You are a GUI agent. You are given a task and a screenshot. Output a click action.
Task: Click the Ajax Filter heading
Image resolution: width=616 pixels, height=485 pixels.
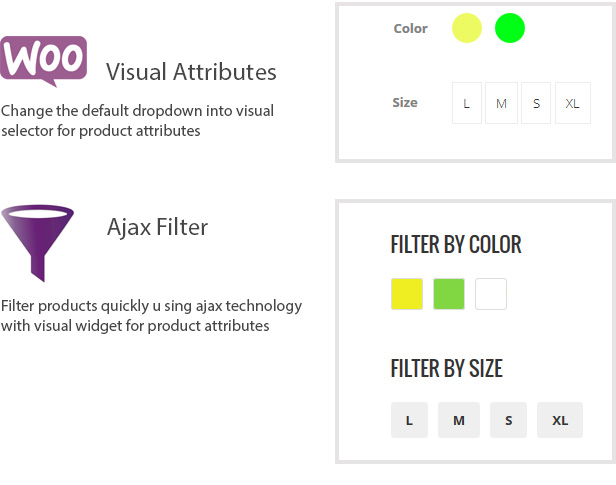pyautogui.click(x=158, y=227)
